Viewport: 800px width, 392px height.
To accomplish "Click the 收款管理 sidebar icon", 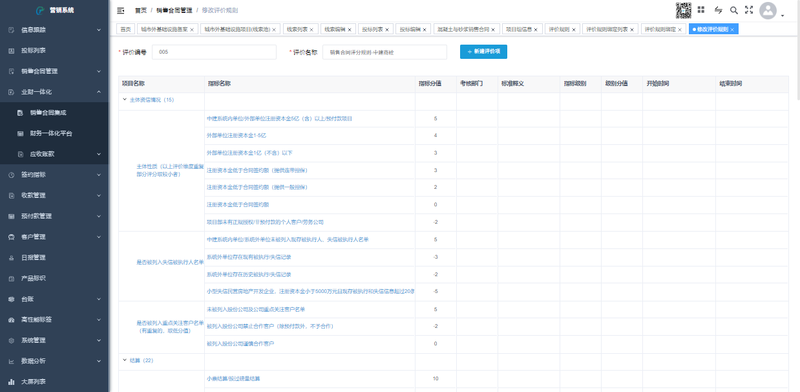I will pyautogui.click(x=11, y=195).
